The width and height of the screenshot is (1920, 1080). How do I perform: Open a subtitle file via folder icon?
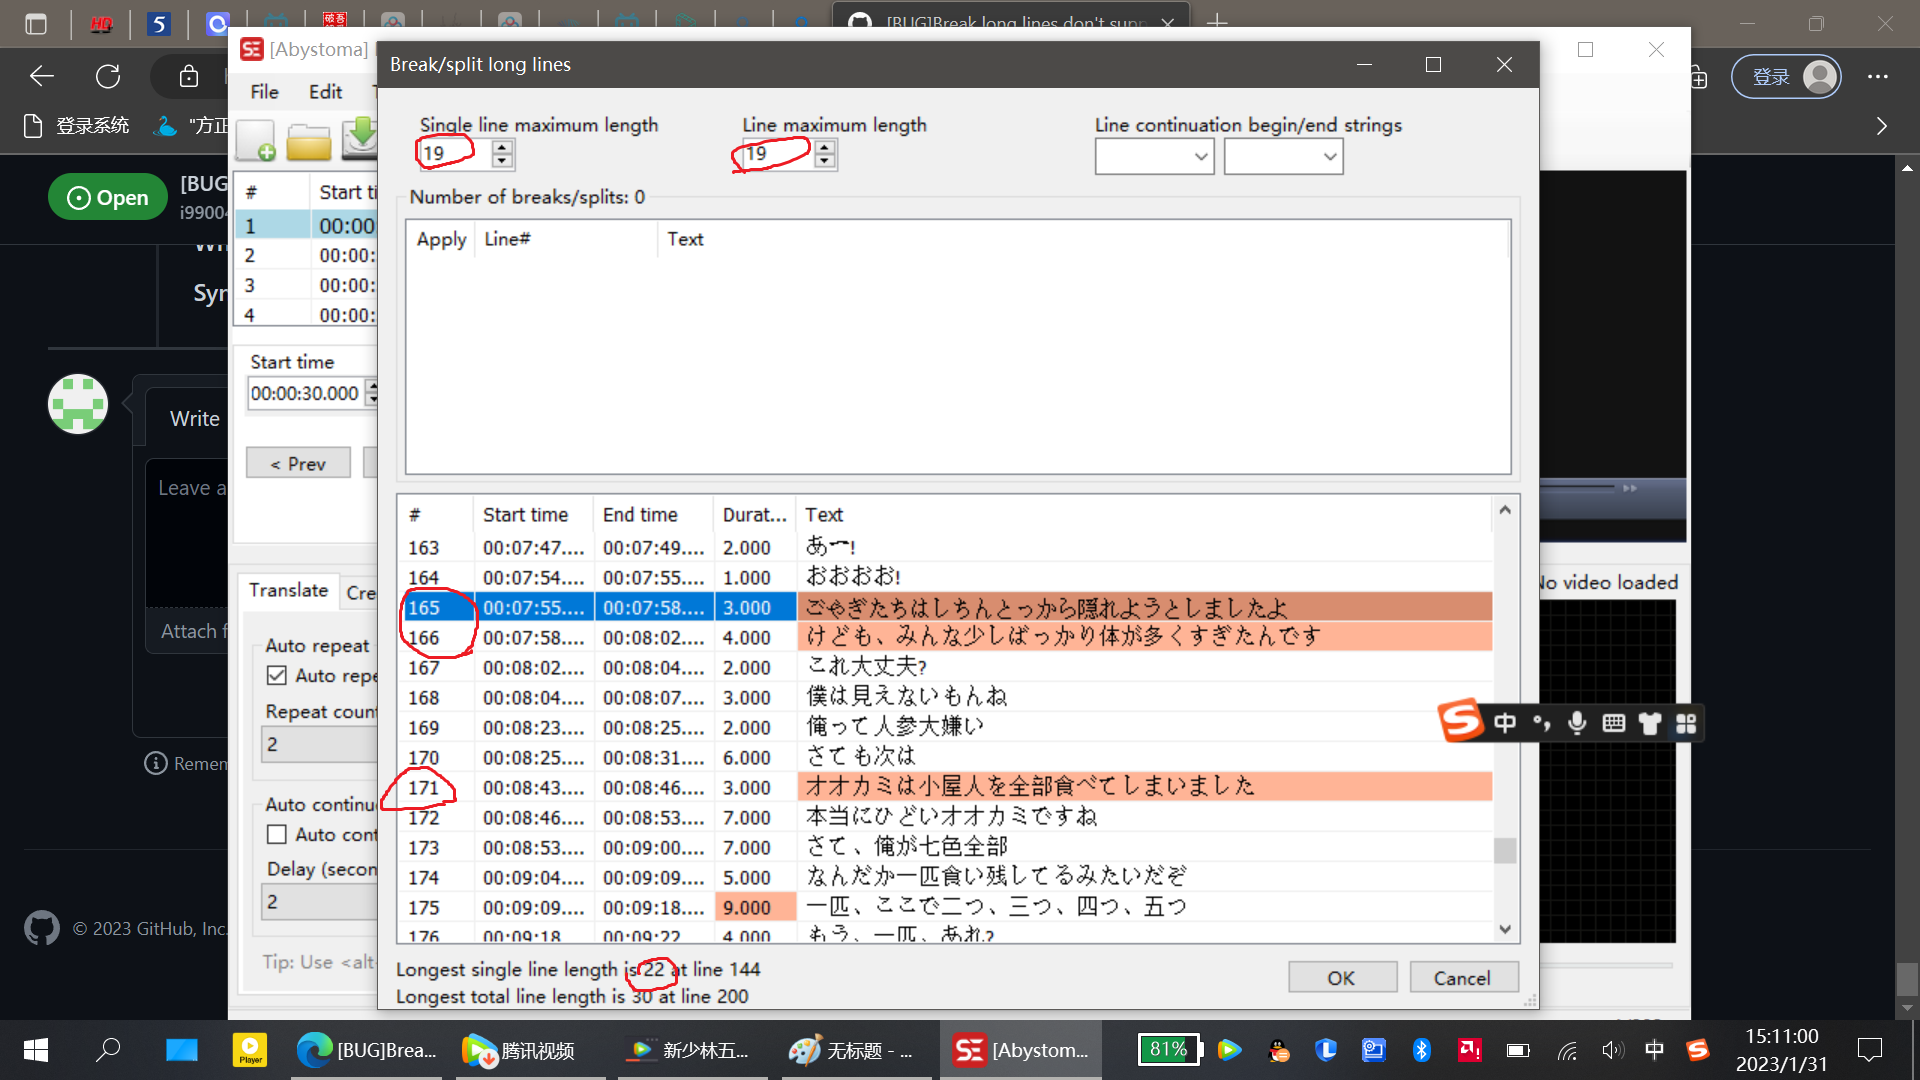point(308,140)
